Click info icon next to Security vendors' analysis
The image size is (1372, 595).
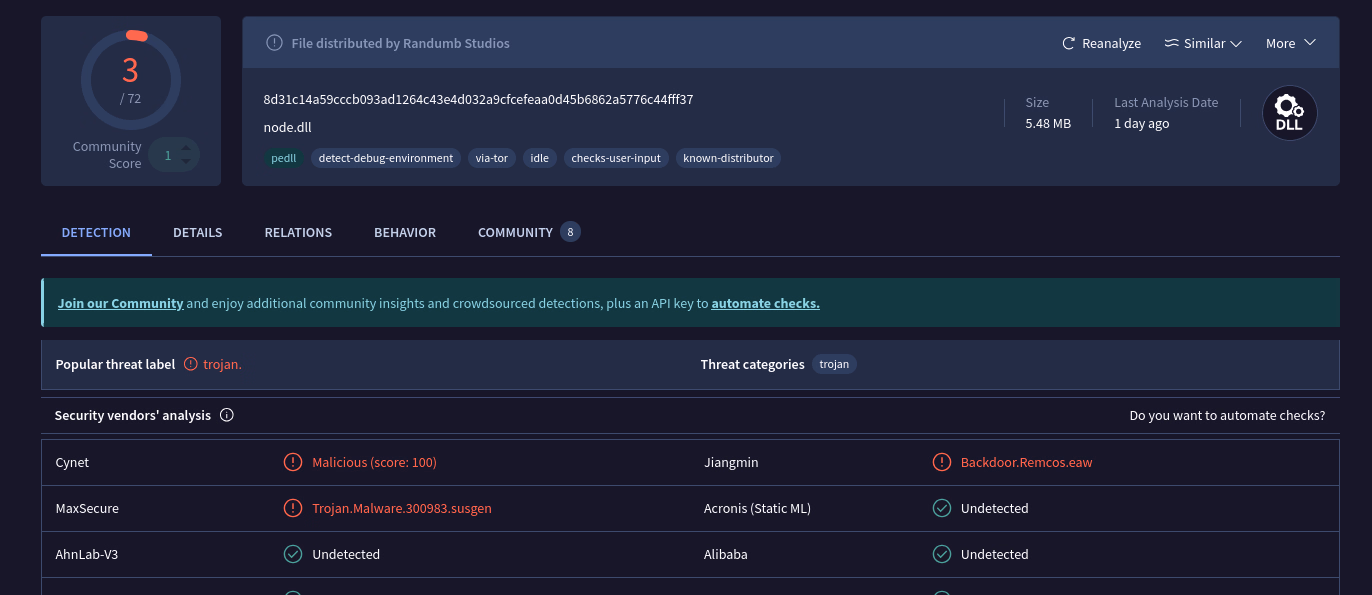(227, 415)
